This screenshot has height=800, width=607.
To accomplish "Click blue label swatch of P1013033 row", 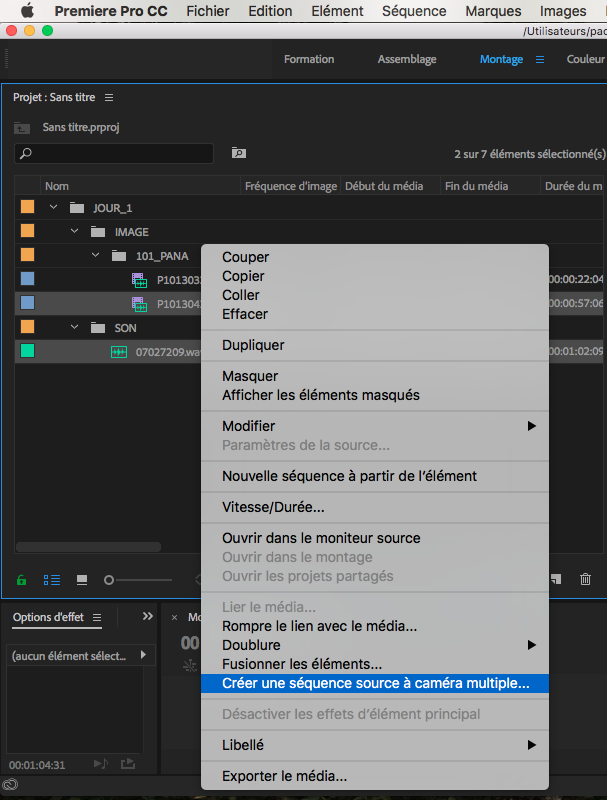I will click(x=28, y=279).
